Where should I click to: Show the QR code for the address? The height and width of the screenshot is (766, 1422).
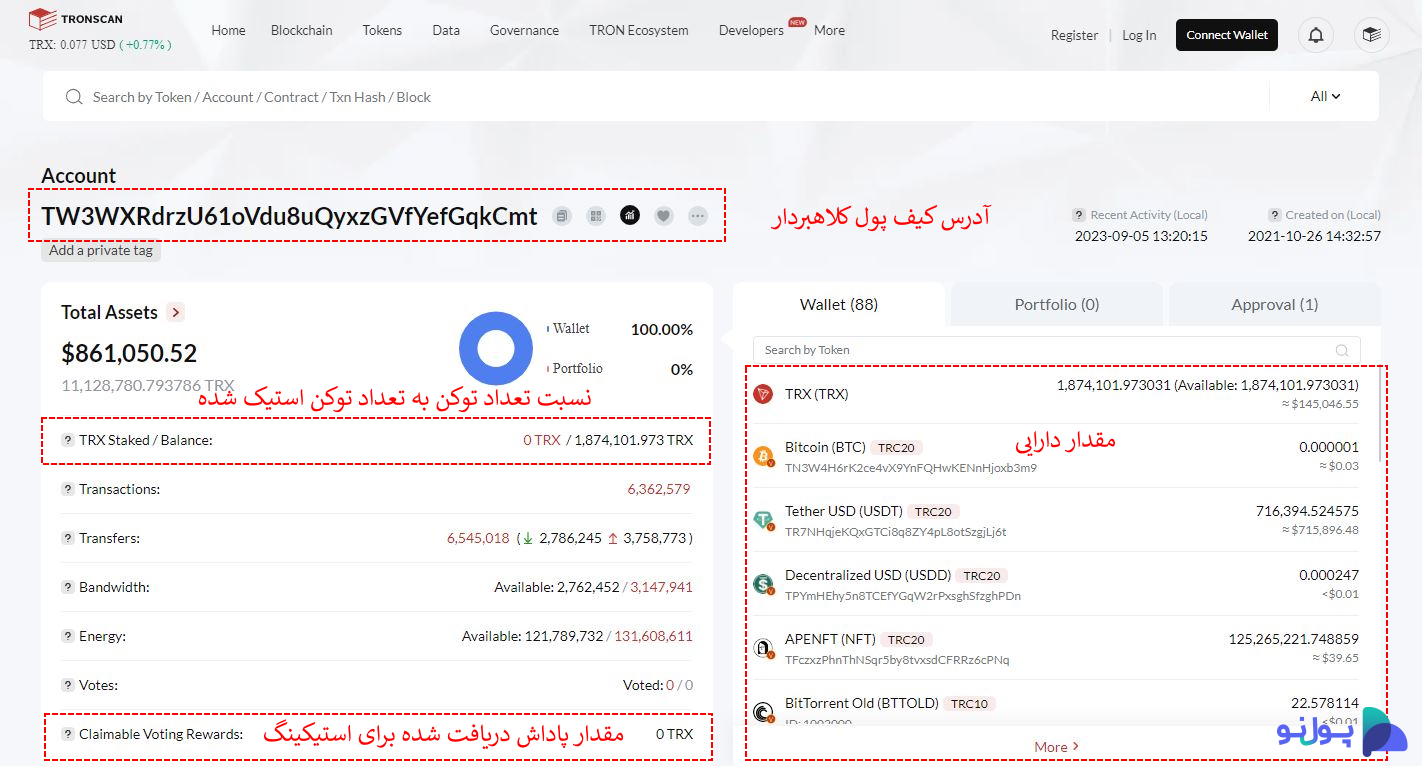point(596,215)
